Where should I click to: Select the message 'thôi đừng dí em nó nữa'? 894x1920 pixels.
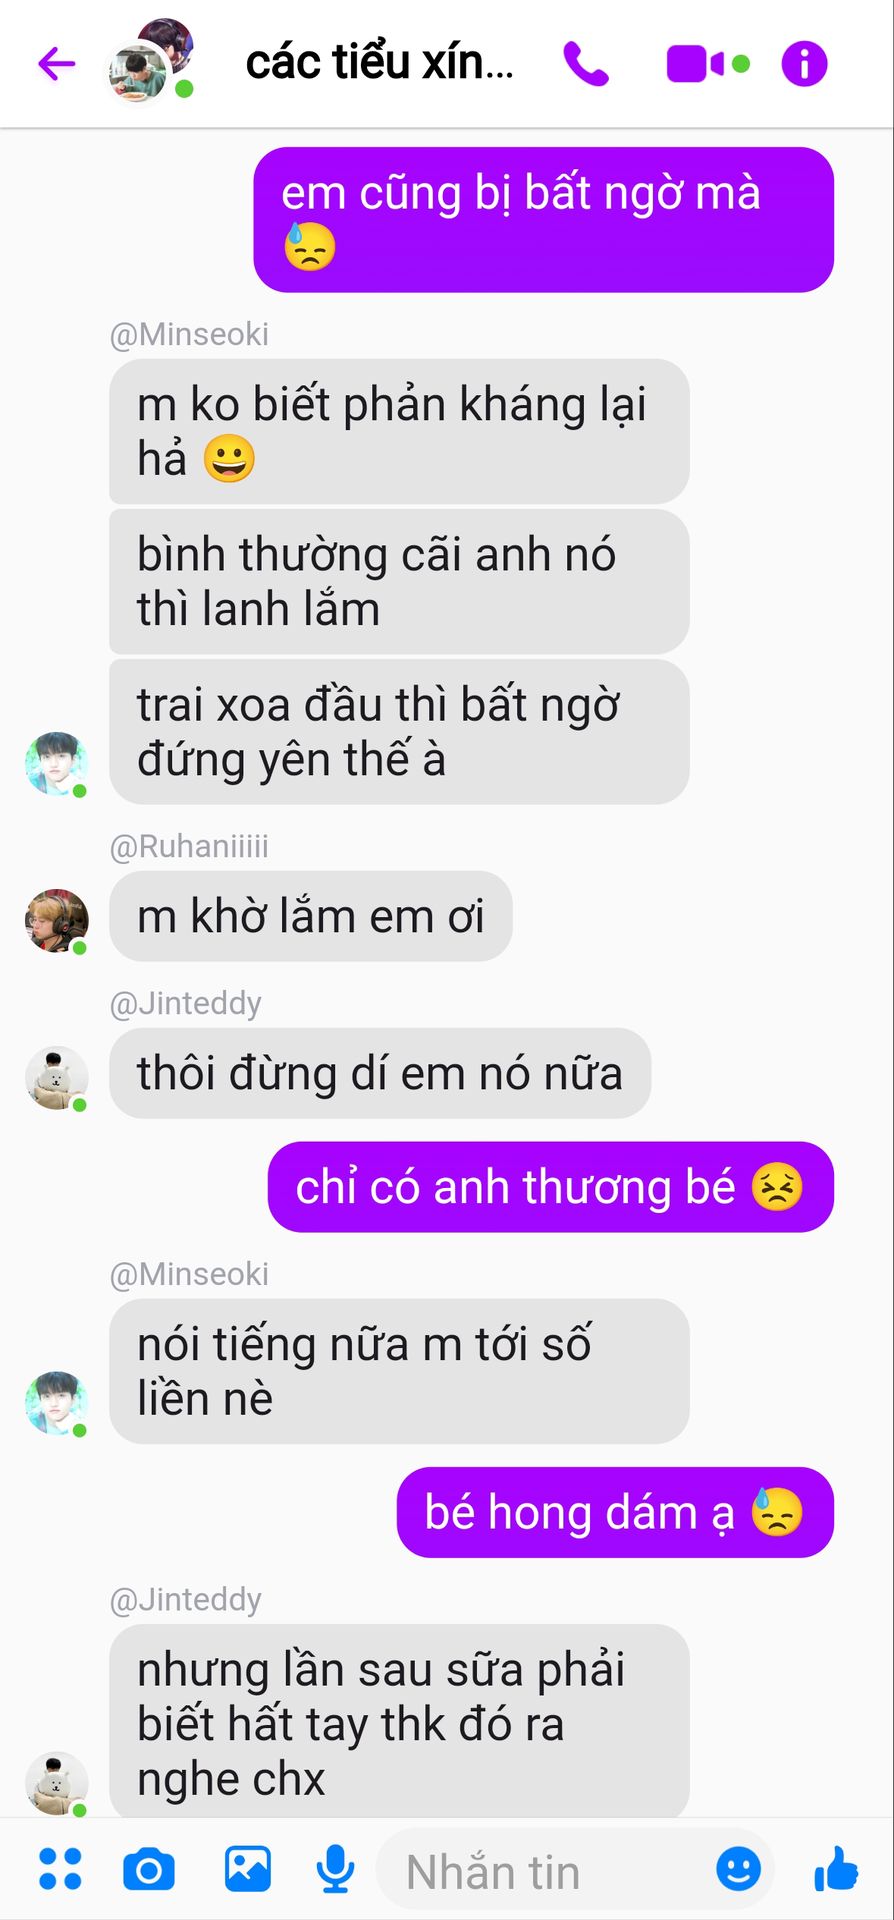[380, 1073]
